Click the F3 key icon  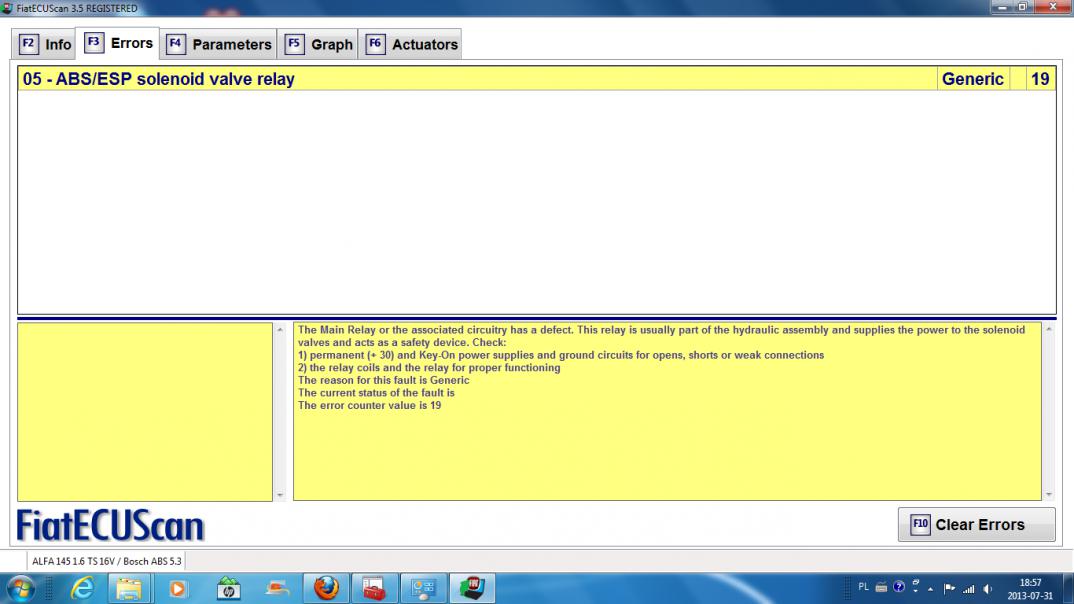click(94, 42)
